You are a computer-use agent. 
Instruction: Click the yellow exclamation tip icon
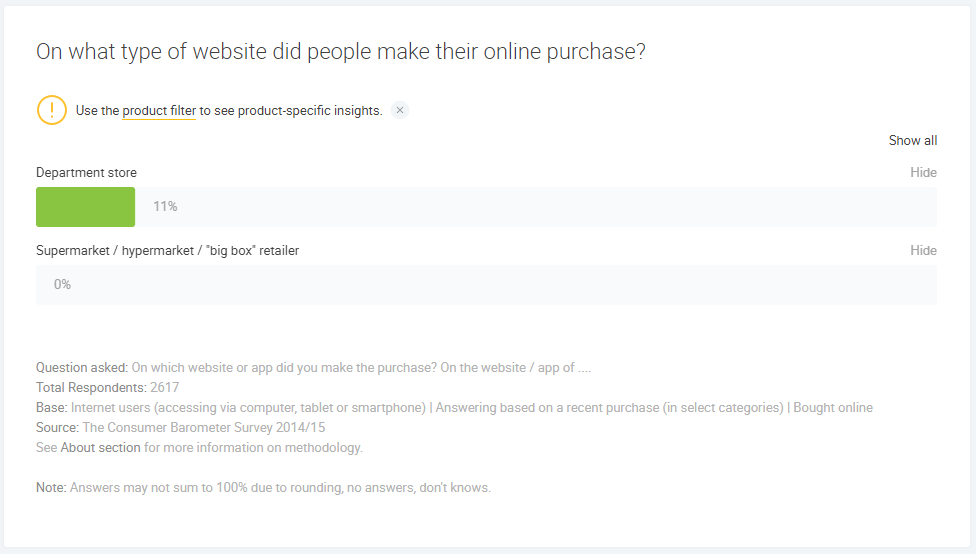coord(52,110)
